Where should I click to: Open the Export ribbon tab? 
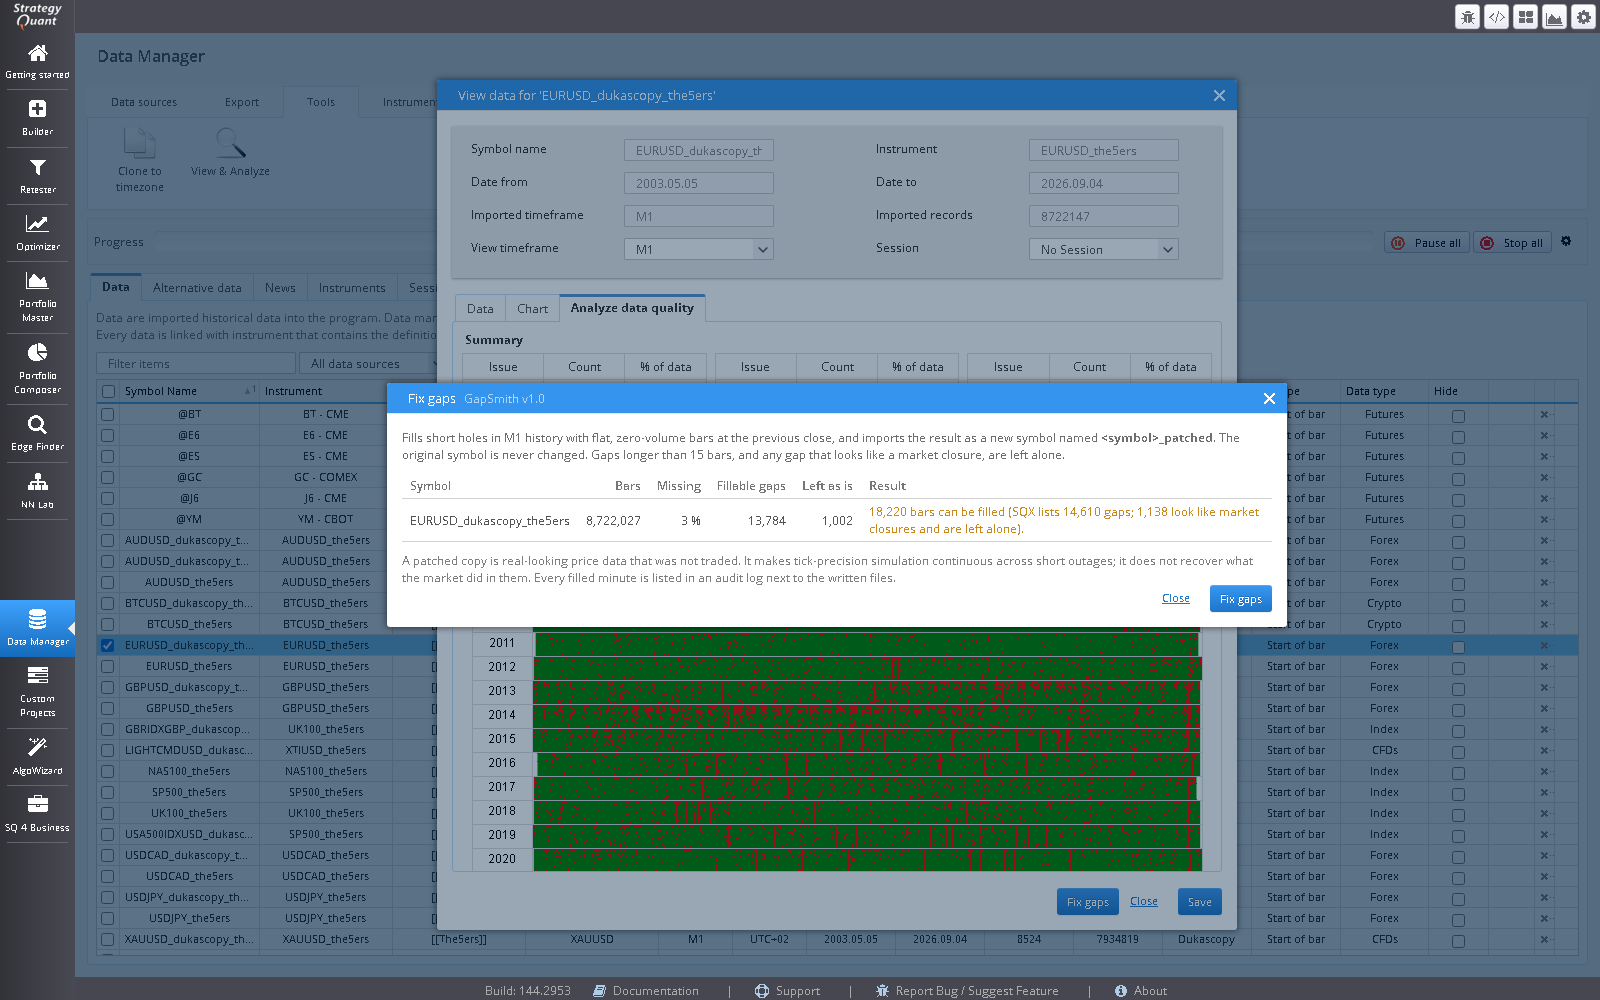tap(242, 102)
